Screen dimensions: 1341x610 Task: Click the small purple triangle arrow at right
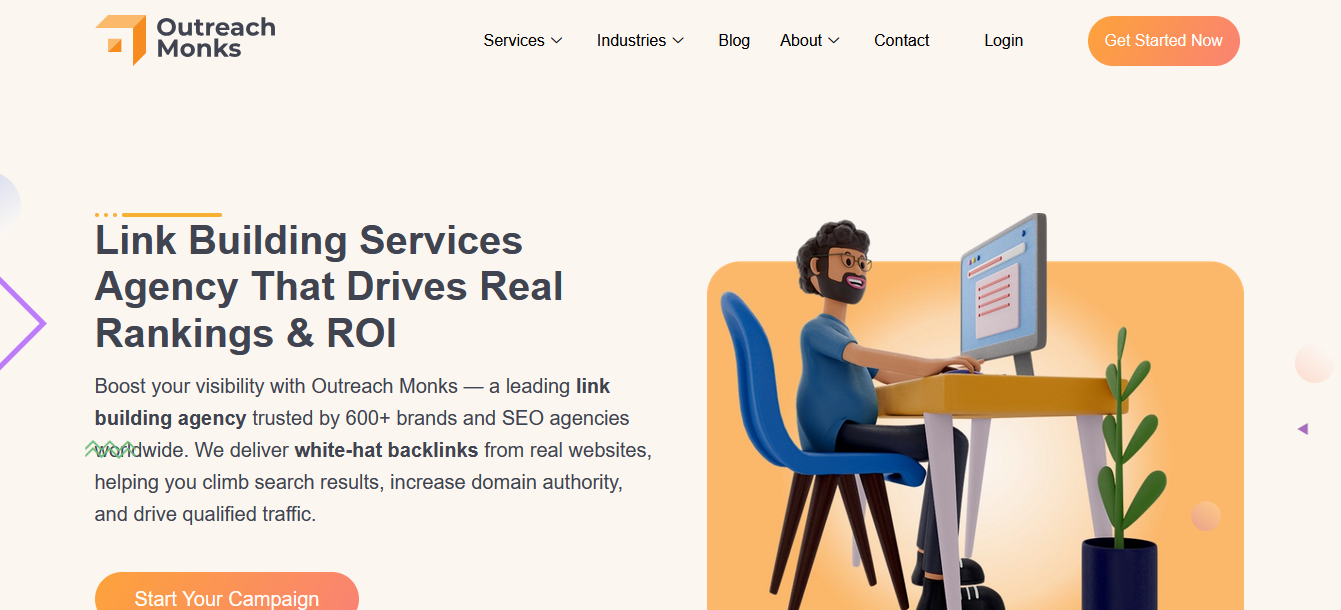[1303, 429]
